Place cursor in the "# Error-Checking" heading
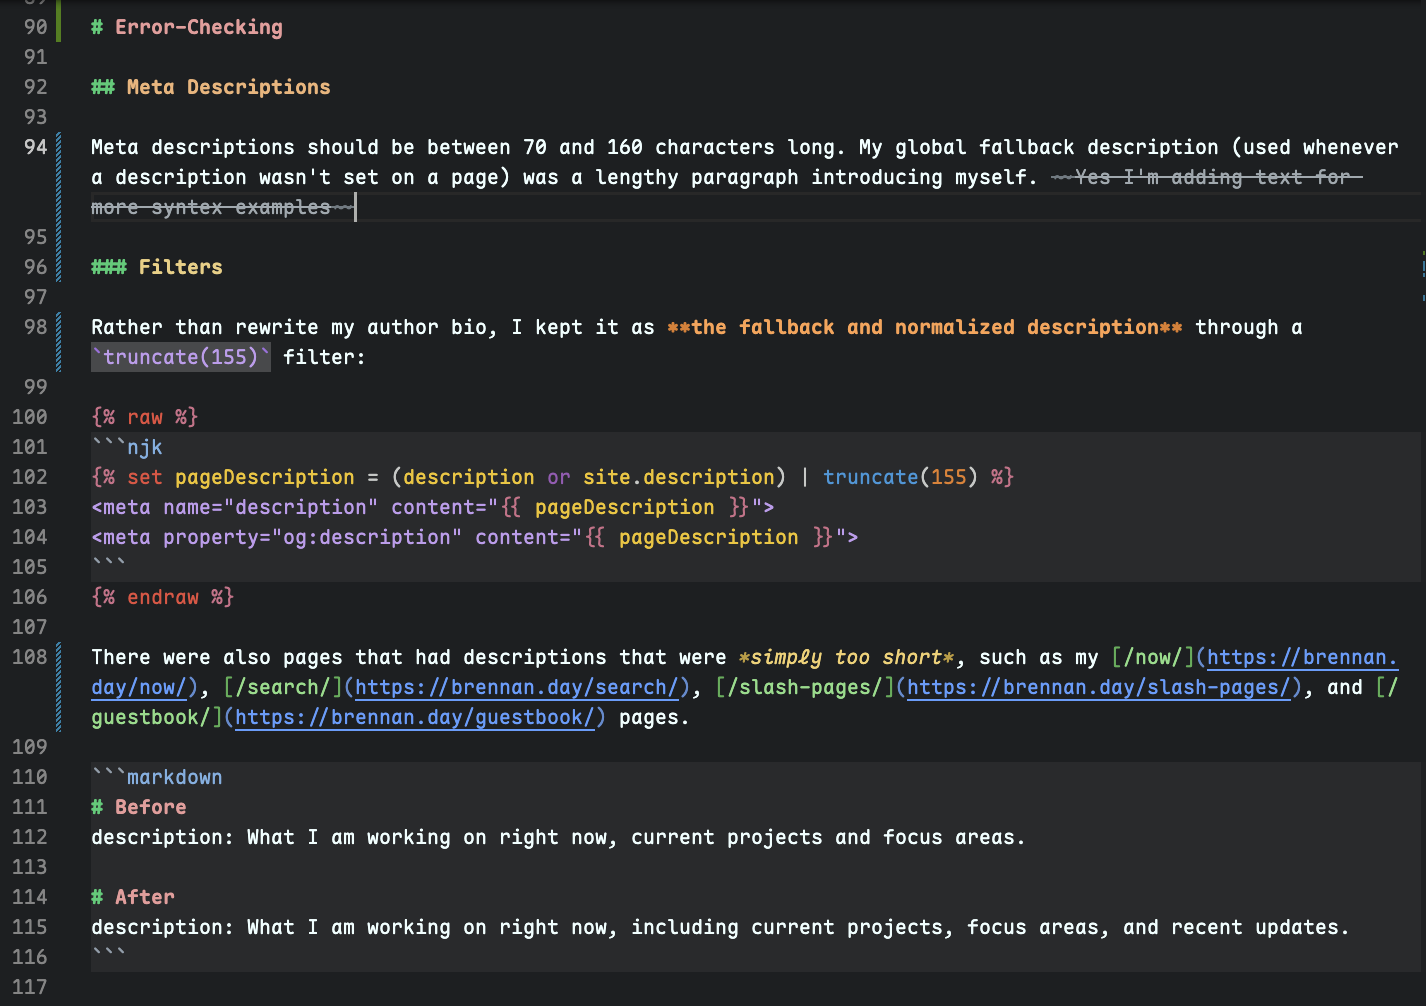This screenshot has width=1426, height=1006. pyautogui.click(x=187, y=27)
